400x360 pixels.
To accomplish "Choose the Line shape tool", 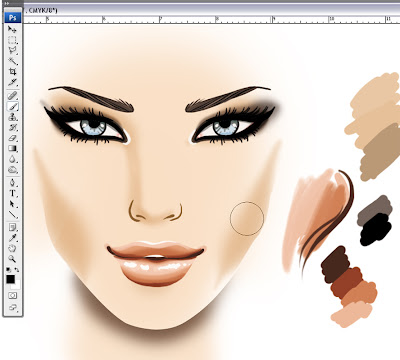I will pos(12,214).
